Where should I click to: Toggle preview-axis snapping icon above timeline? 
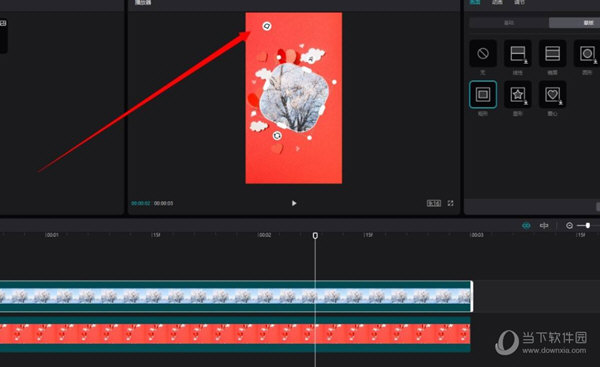pyautogui.click(x=544, y=226)
